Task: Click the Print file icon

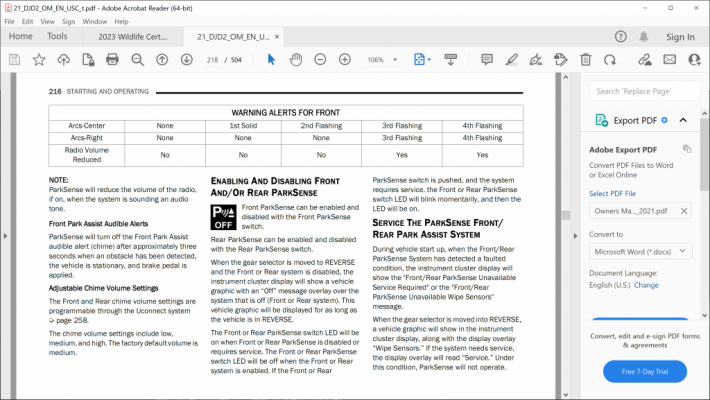Action: click(x=112, y=59)
